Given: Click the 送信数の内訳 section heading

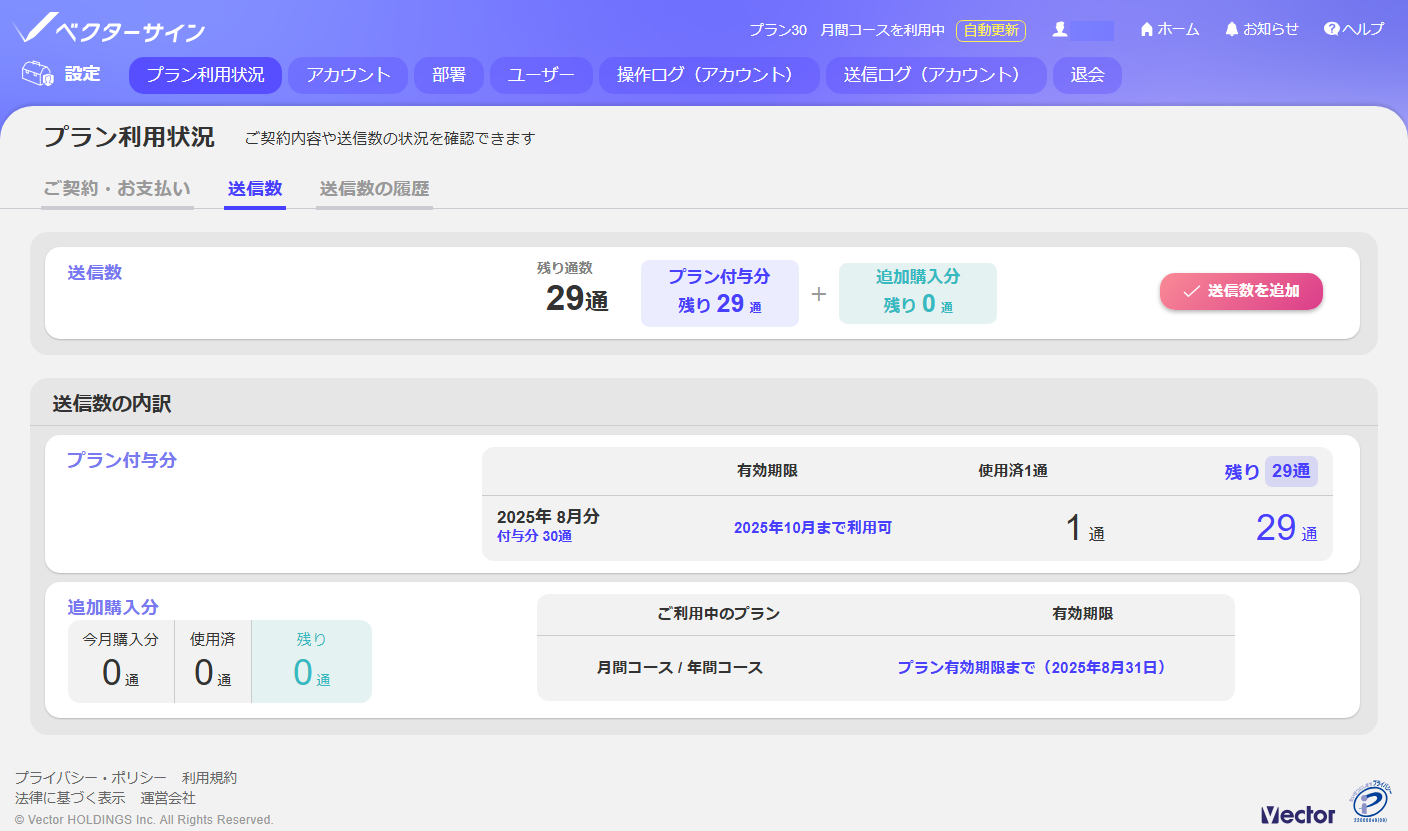Looking at the screenshot, I should [x=112, y=404].
